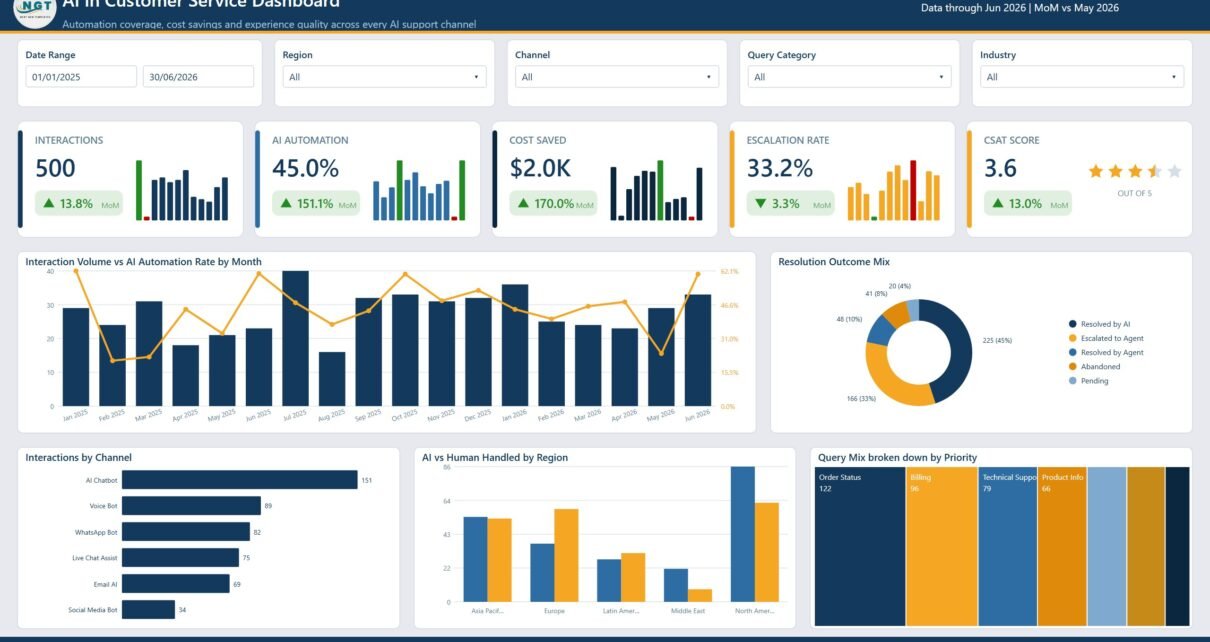The height and width of the screenshot is (642, 1210).
Task: Expand the Channel filter dropdown
Action: coord(617,77)
